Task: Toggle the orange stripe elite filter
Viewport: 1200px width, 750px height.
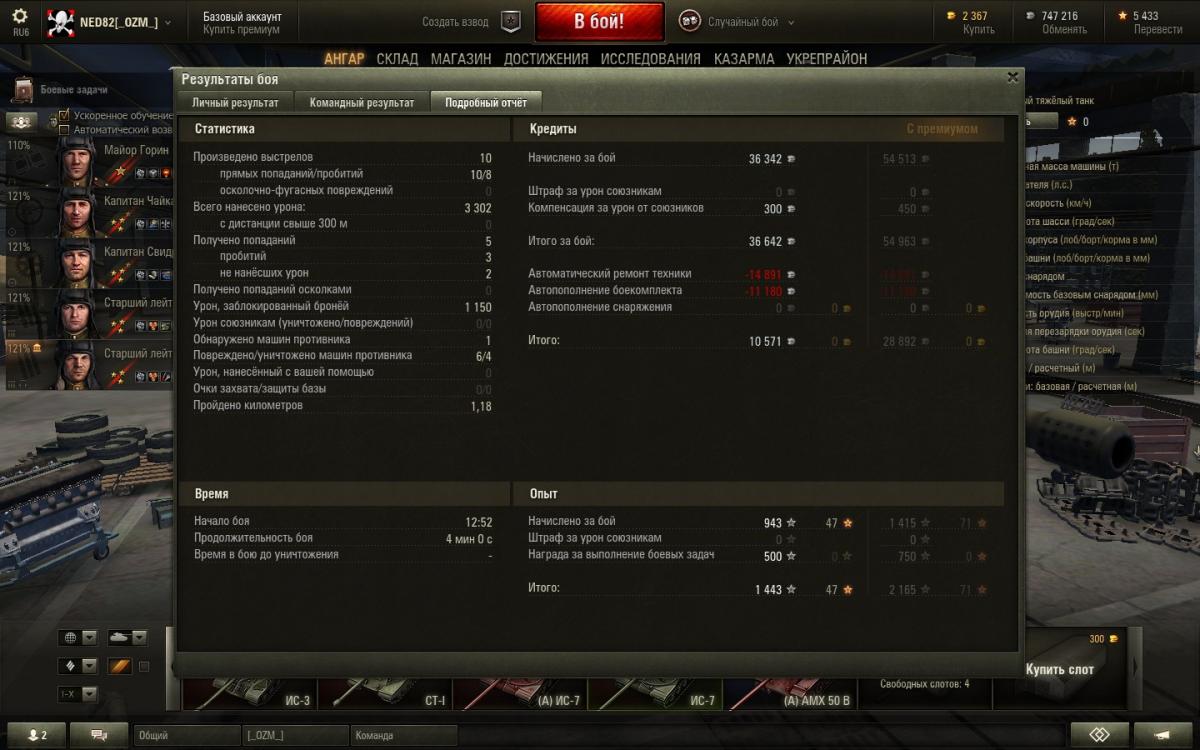Action: click(120, 666)
